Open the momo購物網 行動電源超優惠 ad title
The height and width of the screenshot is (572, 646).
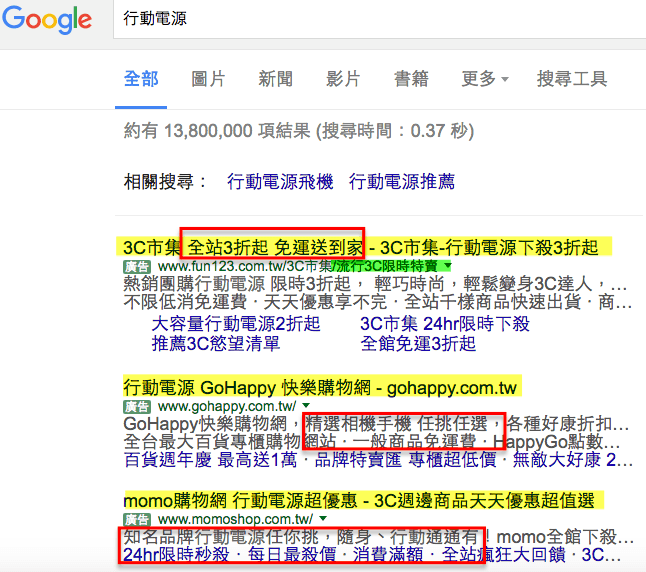point(359,501)
